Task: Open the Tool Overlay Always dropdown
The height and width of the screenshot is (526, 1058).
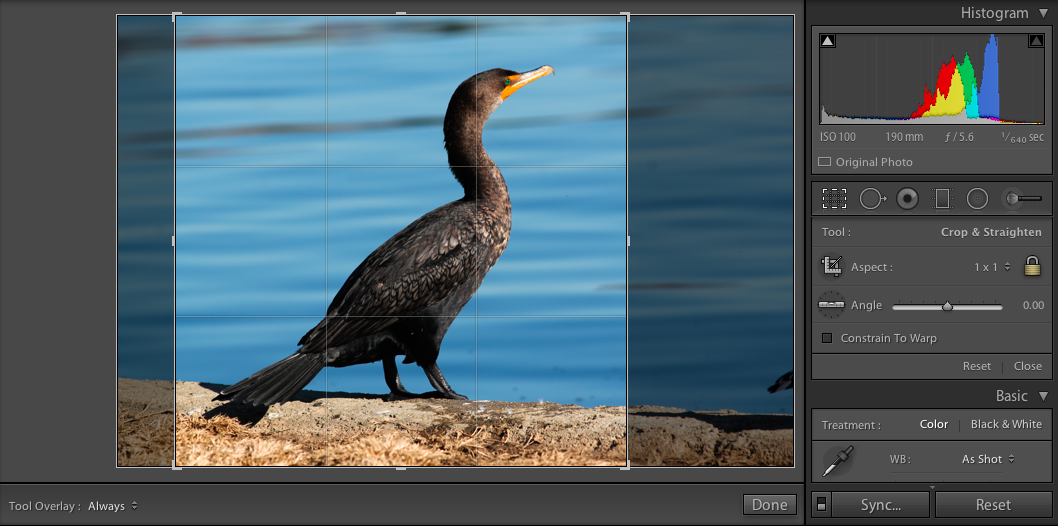Action: coord(113,506)
